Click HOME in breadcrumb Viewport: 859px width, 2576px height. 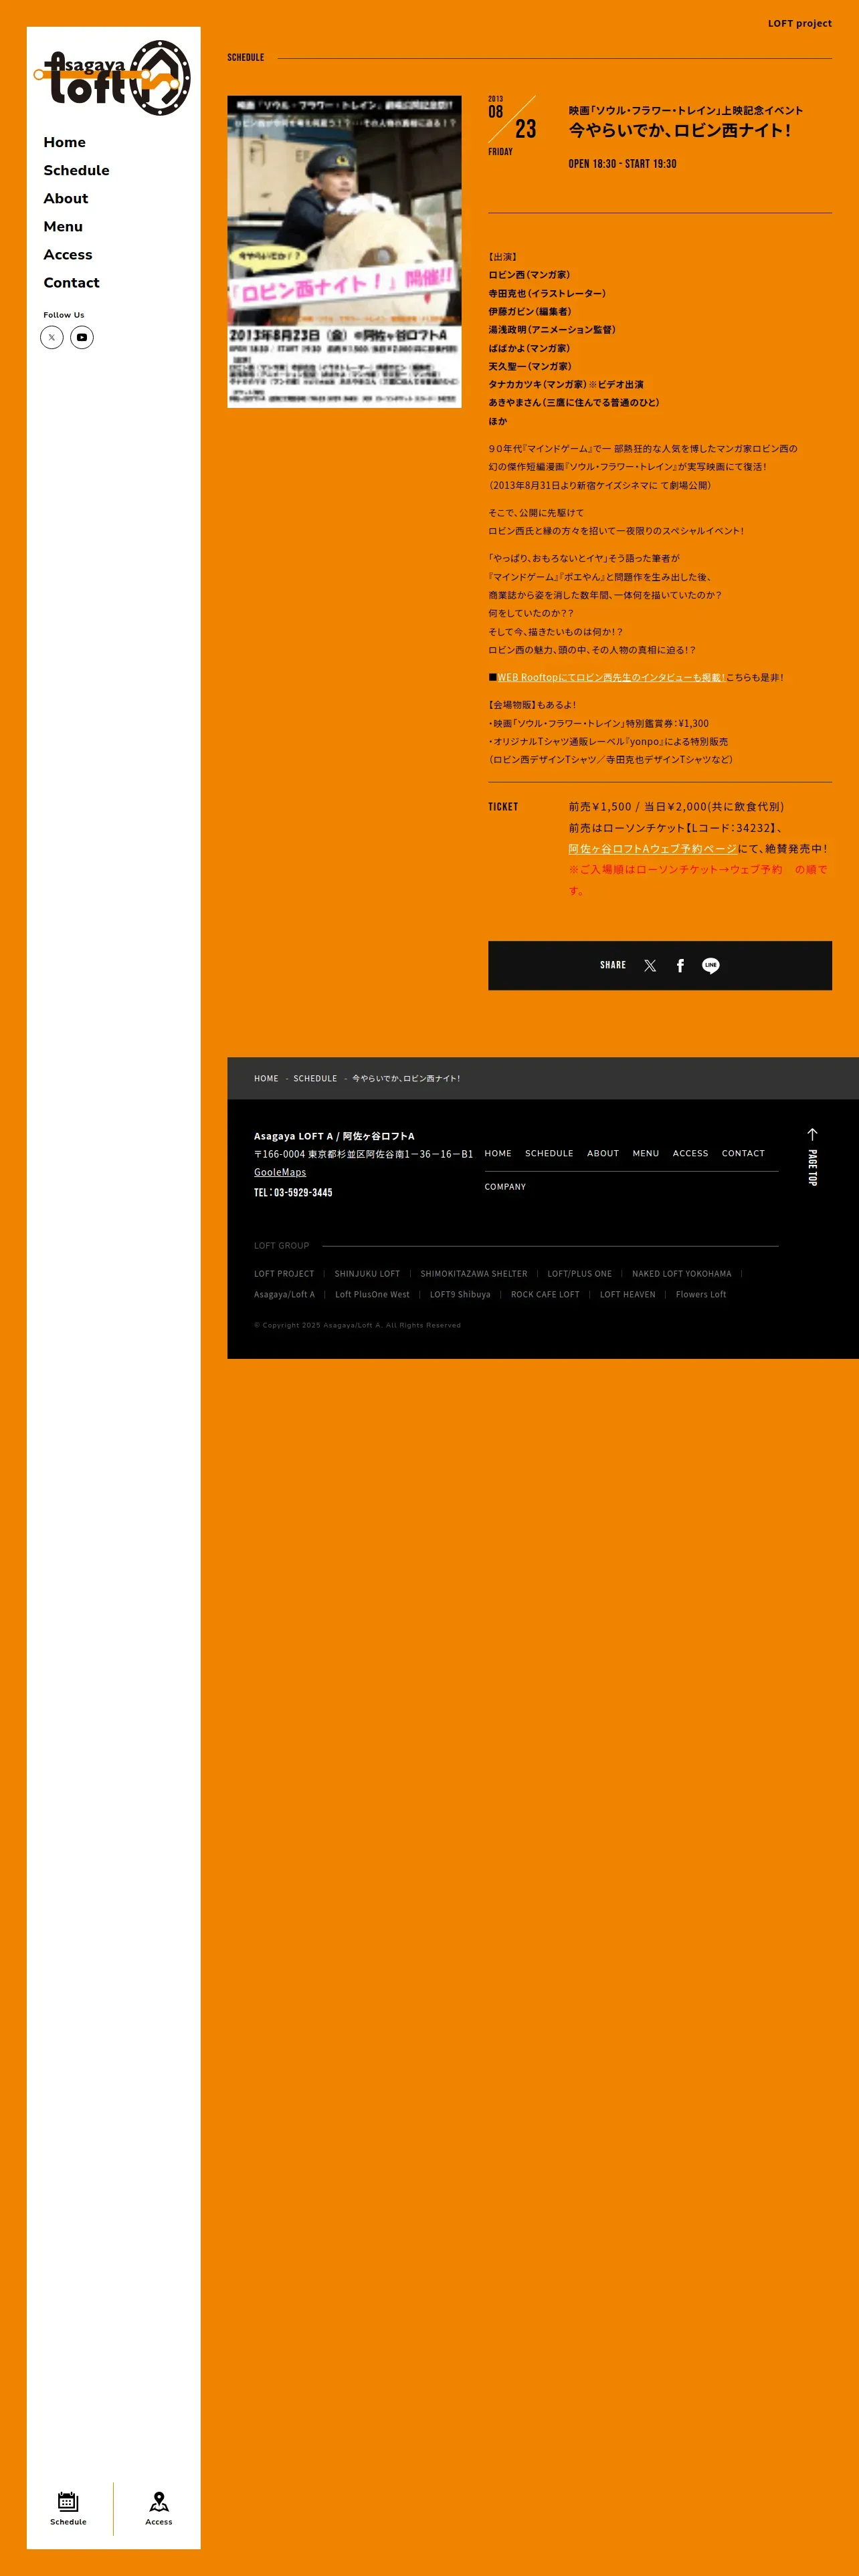pyautogui.click(x=266, y=1078)
